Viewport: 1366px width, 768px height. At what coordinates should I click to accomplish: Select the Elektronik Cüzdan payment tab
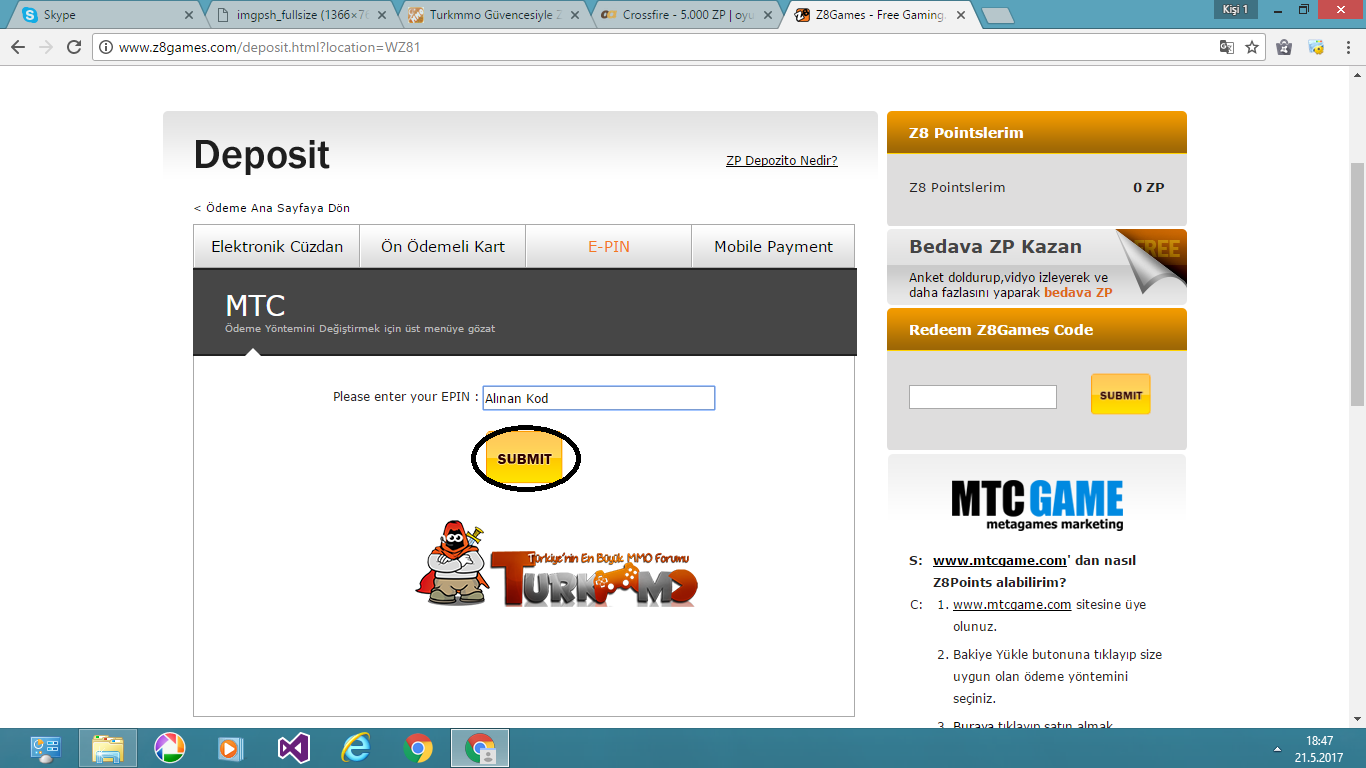click(x=277, y=246)
